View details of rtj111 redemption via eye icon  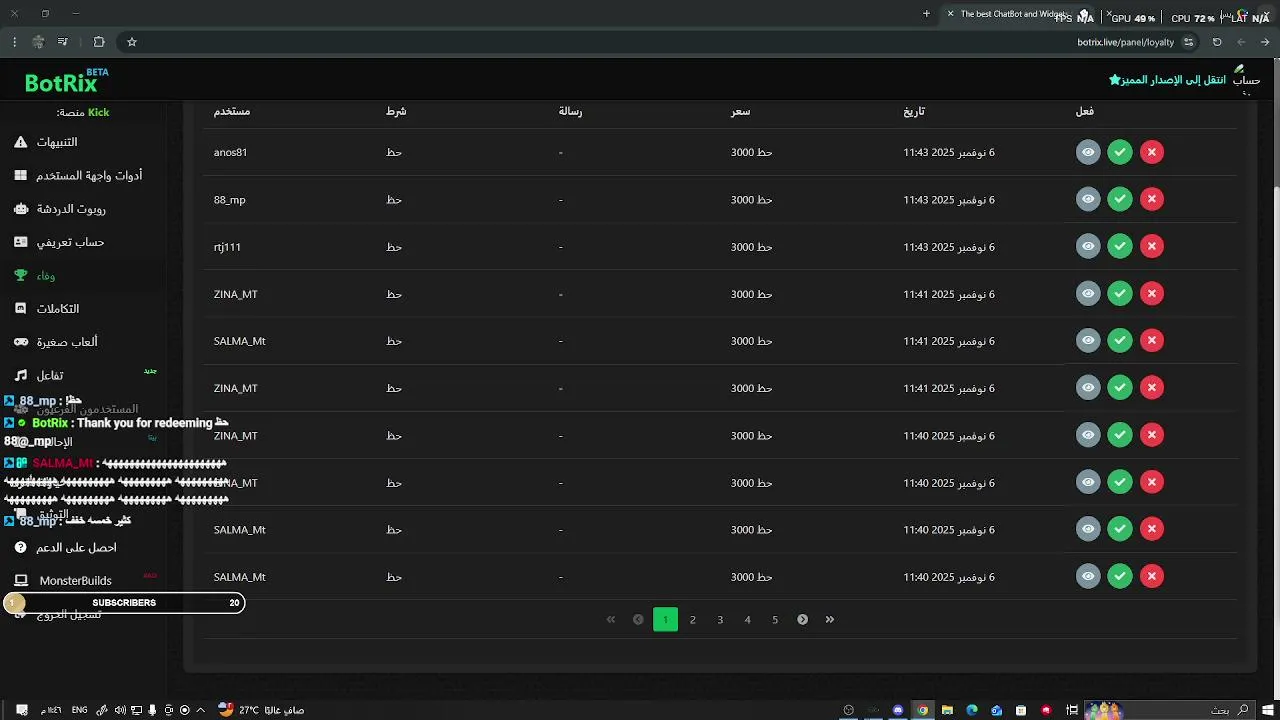click(1088, 246)
